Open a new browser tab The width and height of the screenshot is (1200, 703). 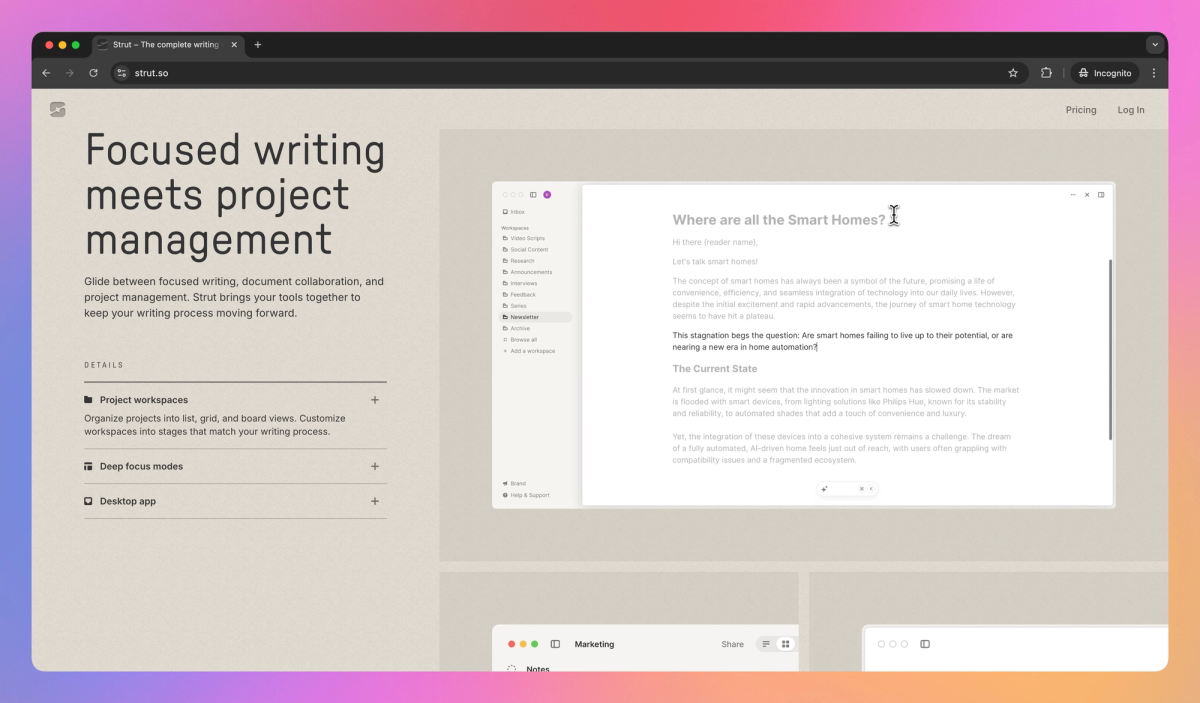258,45
